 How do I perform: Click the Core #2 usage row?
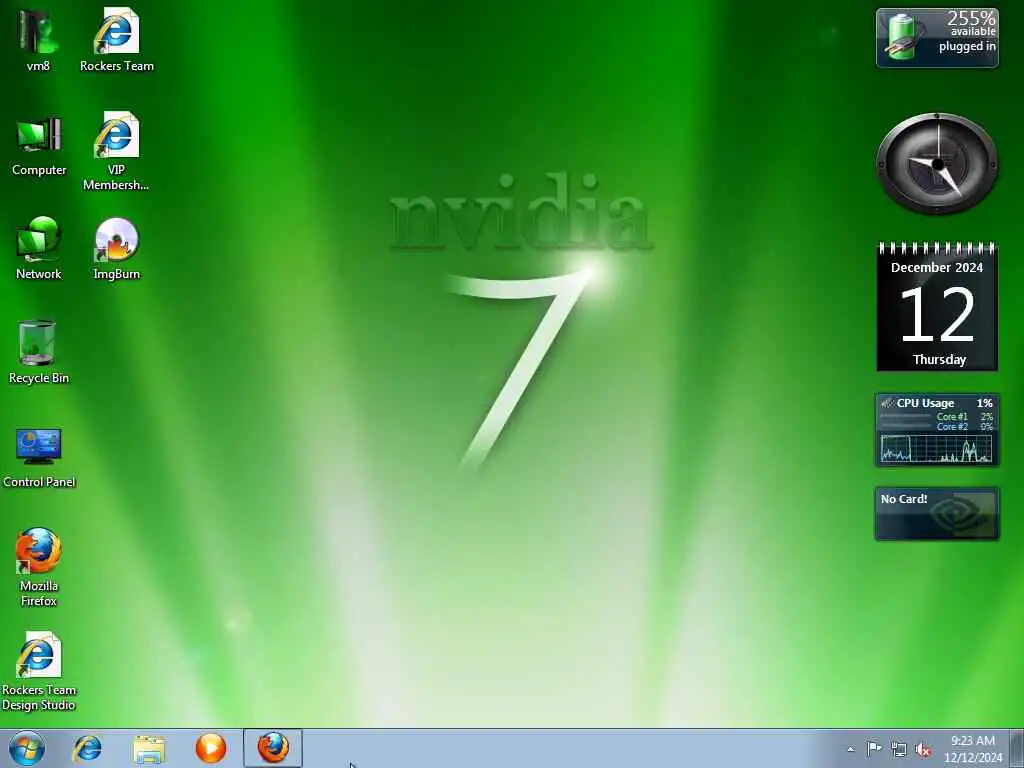pos(936,426)
